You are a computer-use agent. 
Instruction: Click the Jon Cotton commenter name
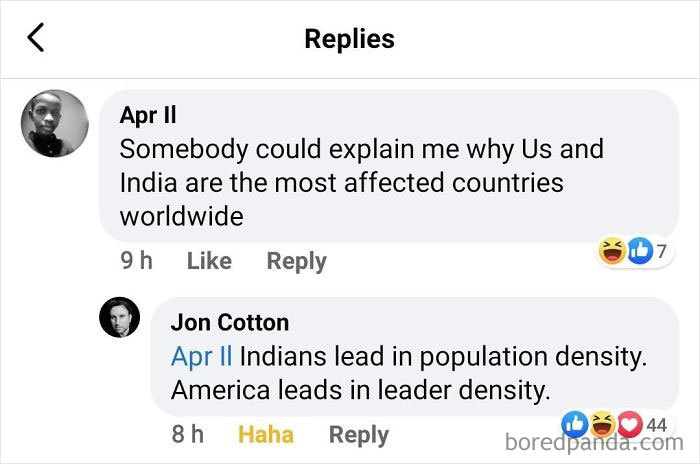(x=230, y=322)
